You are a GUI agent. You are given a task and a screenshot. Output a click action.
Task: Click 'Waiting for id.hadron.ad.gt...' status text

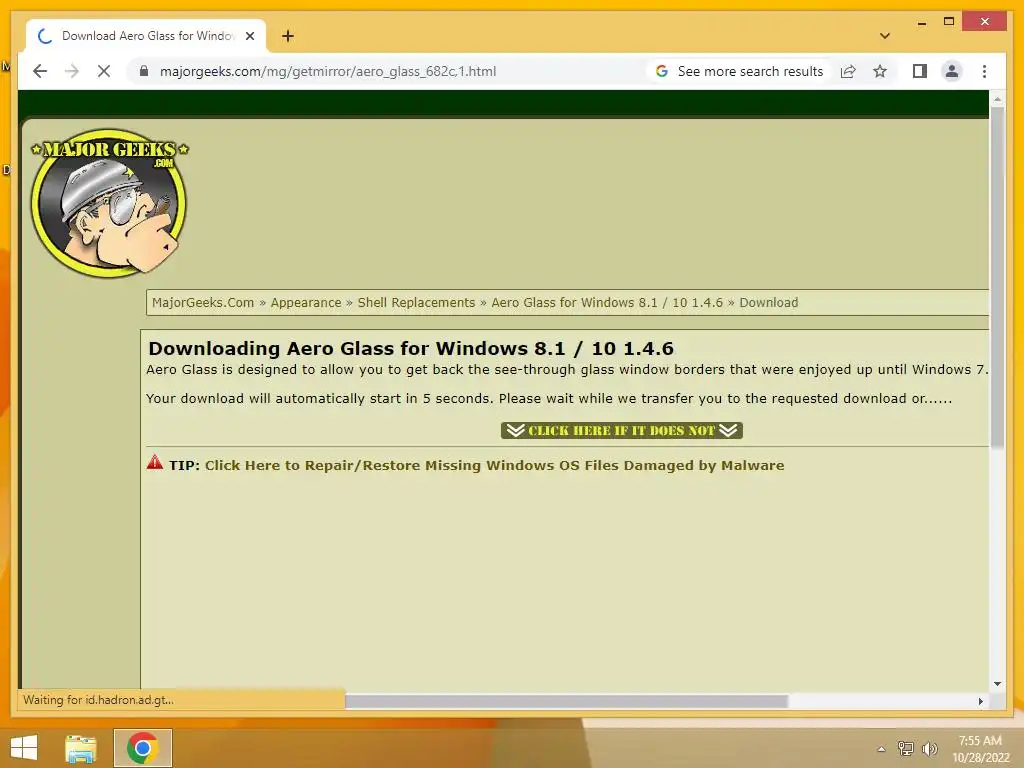(98, 699)
